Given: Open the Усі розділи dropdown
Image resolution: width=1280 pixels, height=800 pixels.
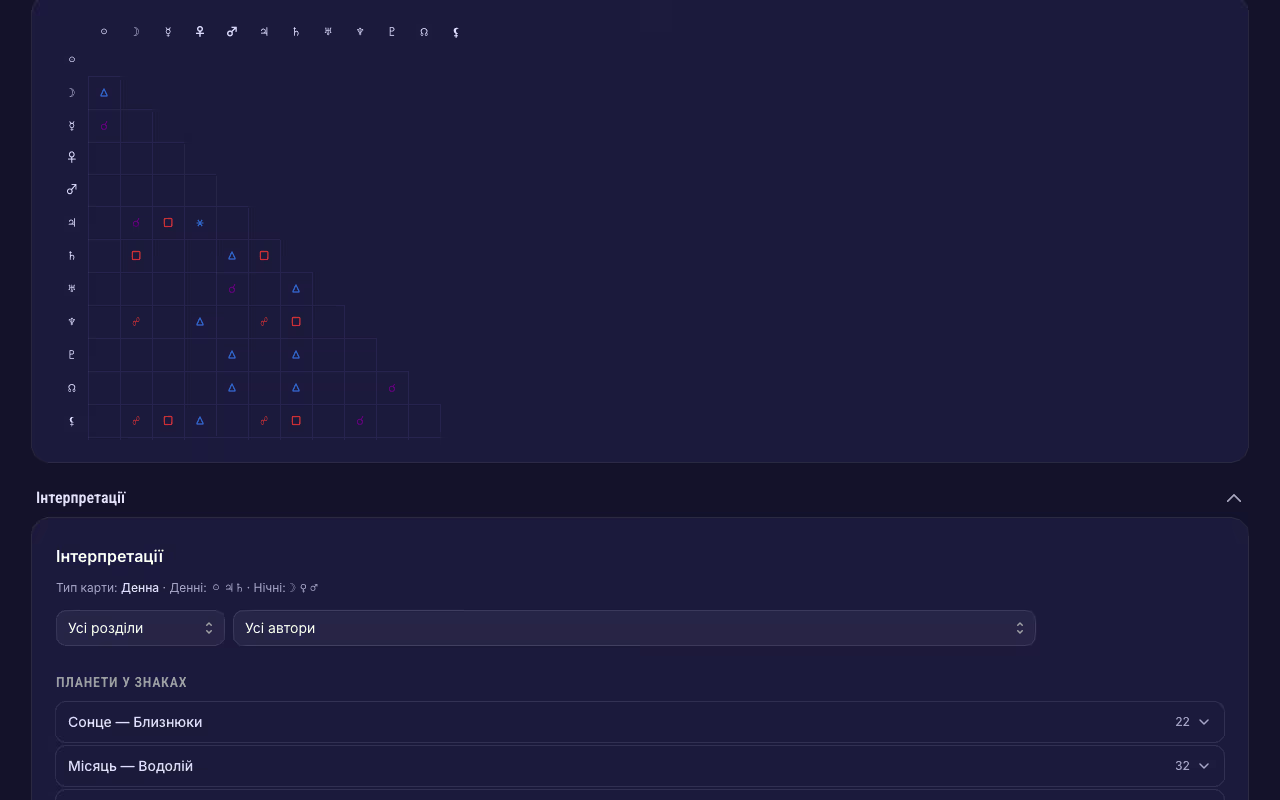Looking at the screenshot, I should 140,628.
